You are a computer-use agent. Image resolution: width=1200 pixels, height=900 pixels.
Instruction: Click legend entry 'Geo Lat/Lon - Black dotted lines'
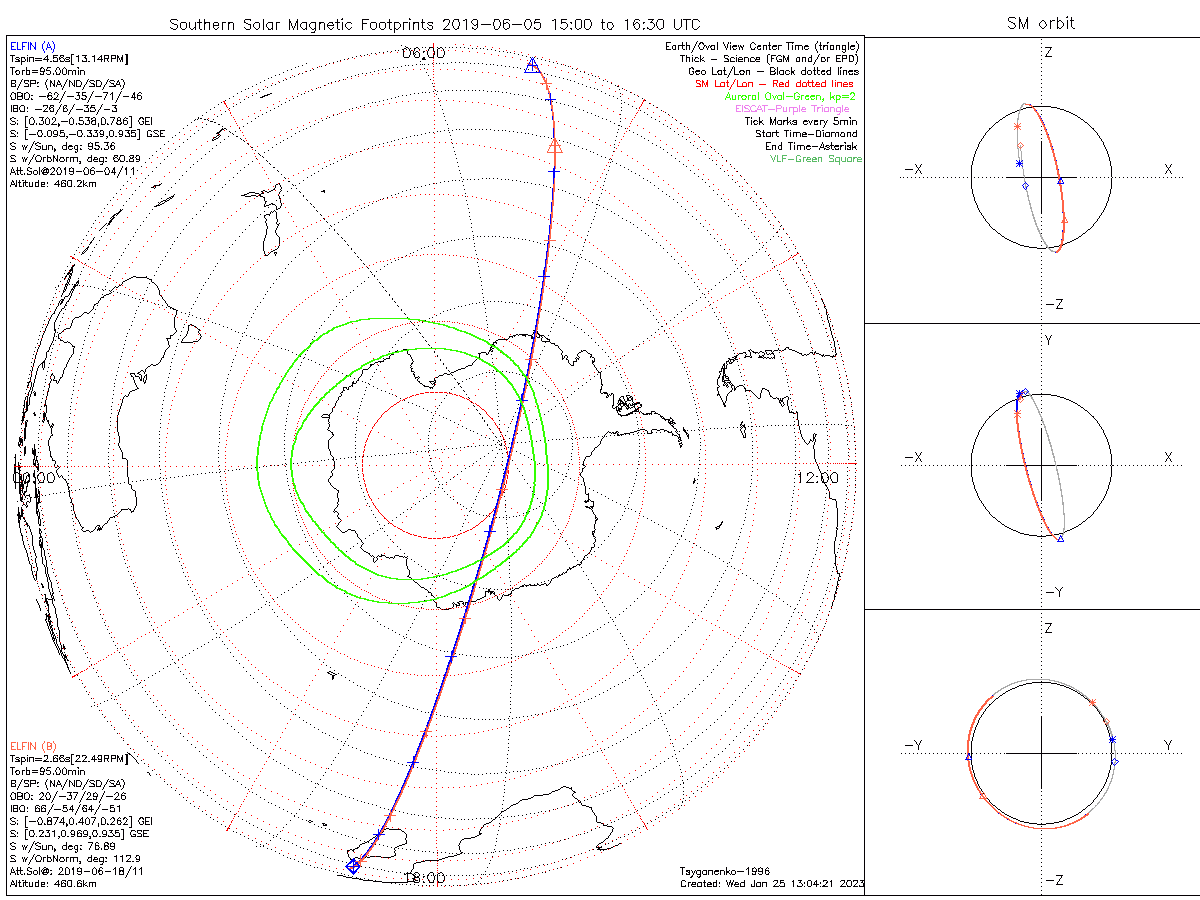pos(773,72)
